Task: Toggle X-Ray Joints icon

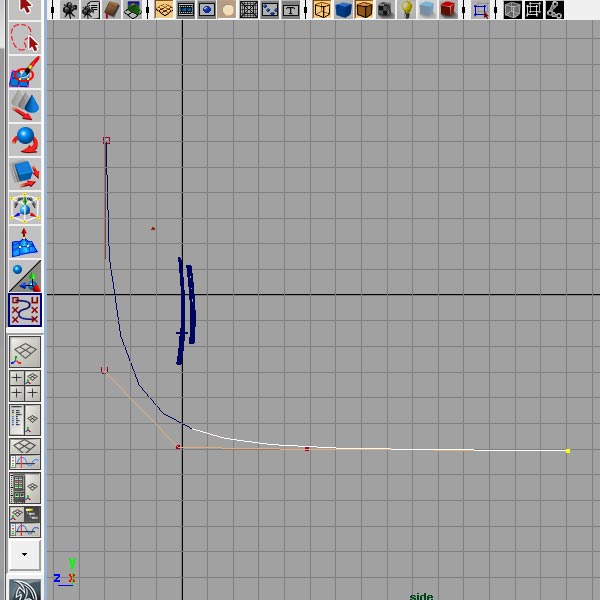Action: coord(554,10)
